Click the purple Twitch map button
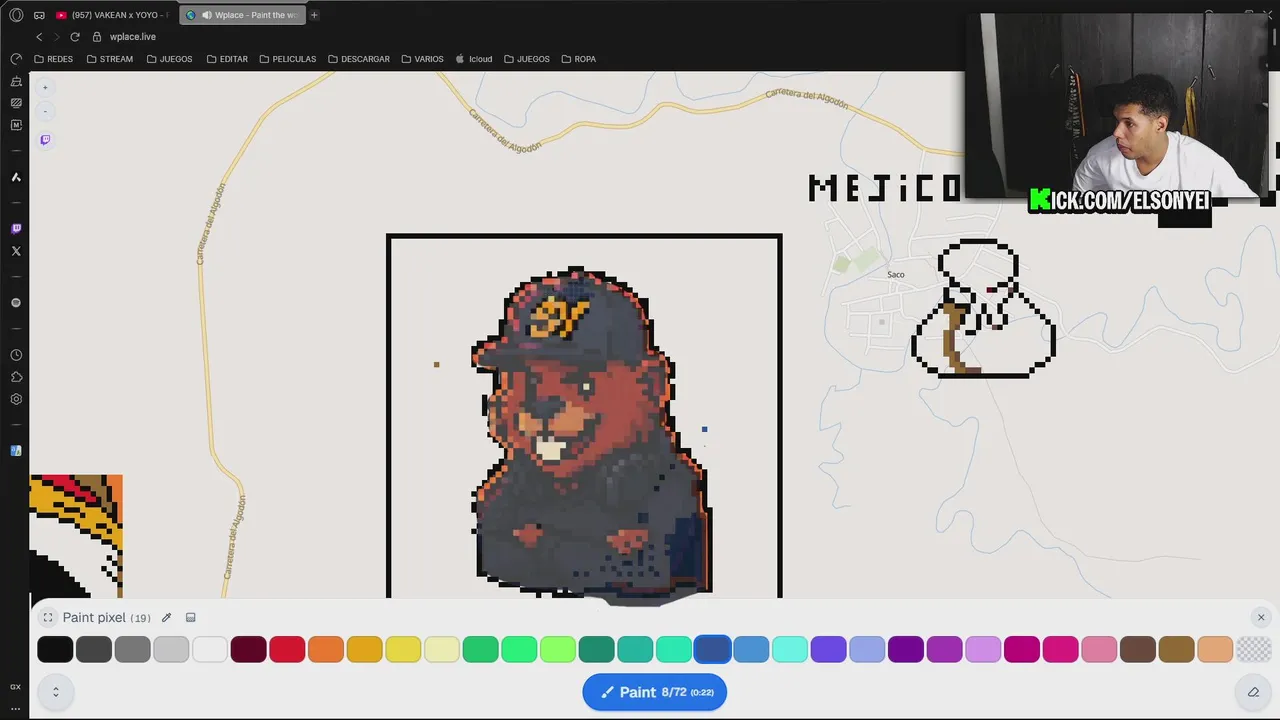This screenshot has height=720, width=1280. (x=45, y=140)
